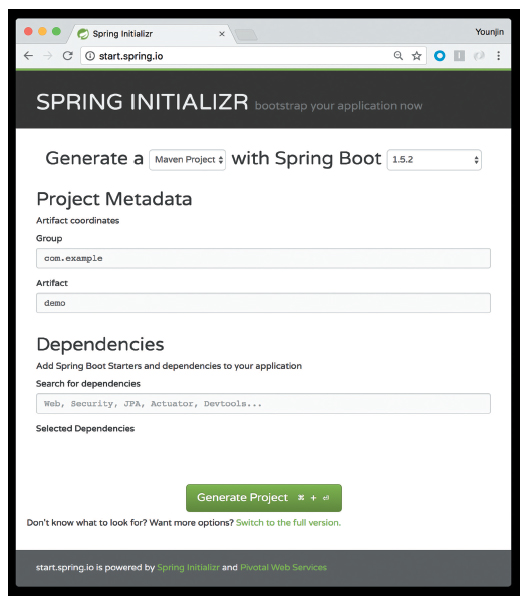Click the Group input field with com.example

click(263, 258)
